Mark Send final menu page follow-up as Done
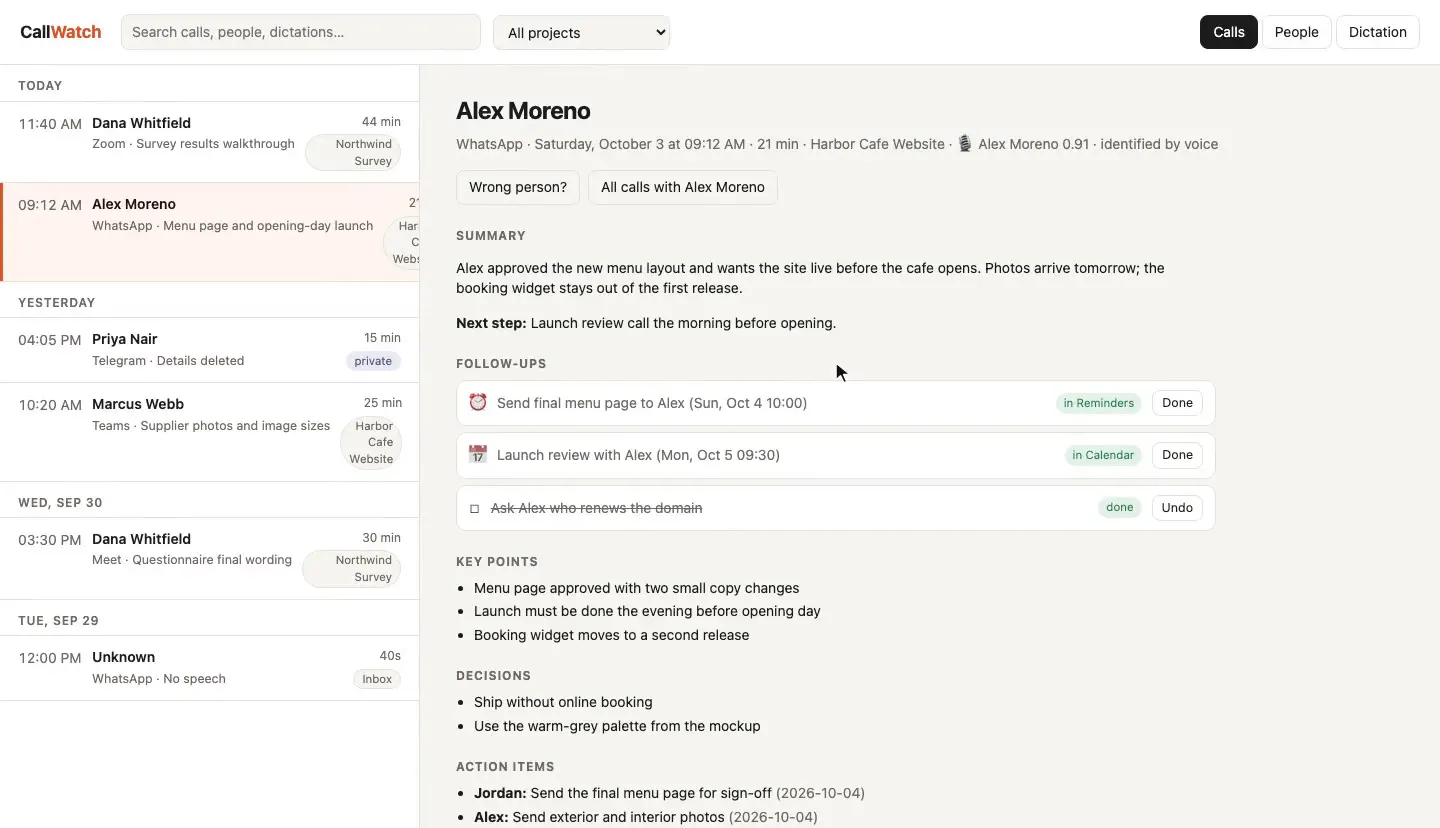Image resolution: width=1440 pixels, height=828 pixels. (x=1177, y=403)
